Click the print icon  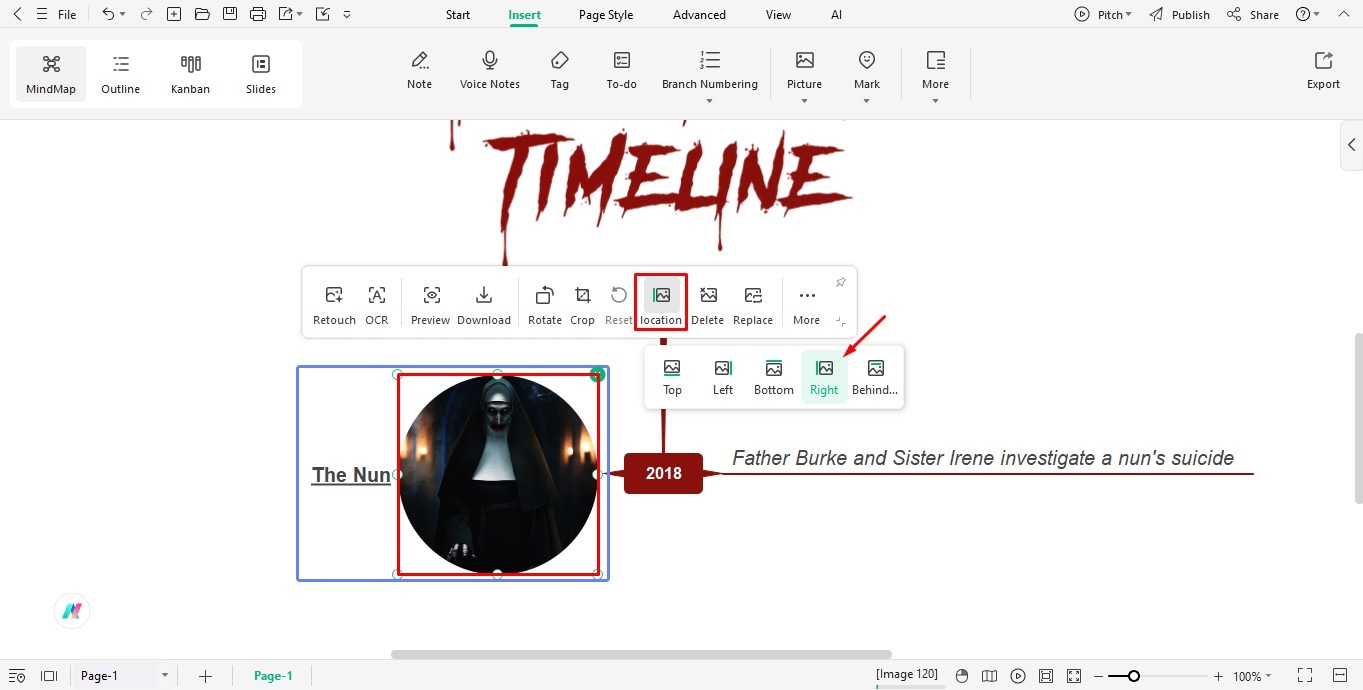pos(258,14)
